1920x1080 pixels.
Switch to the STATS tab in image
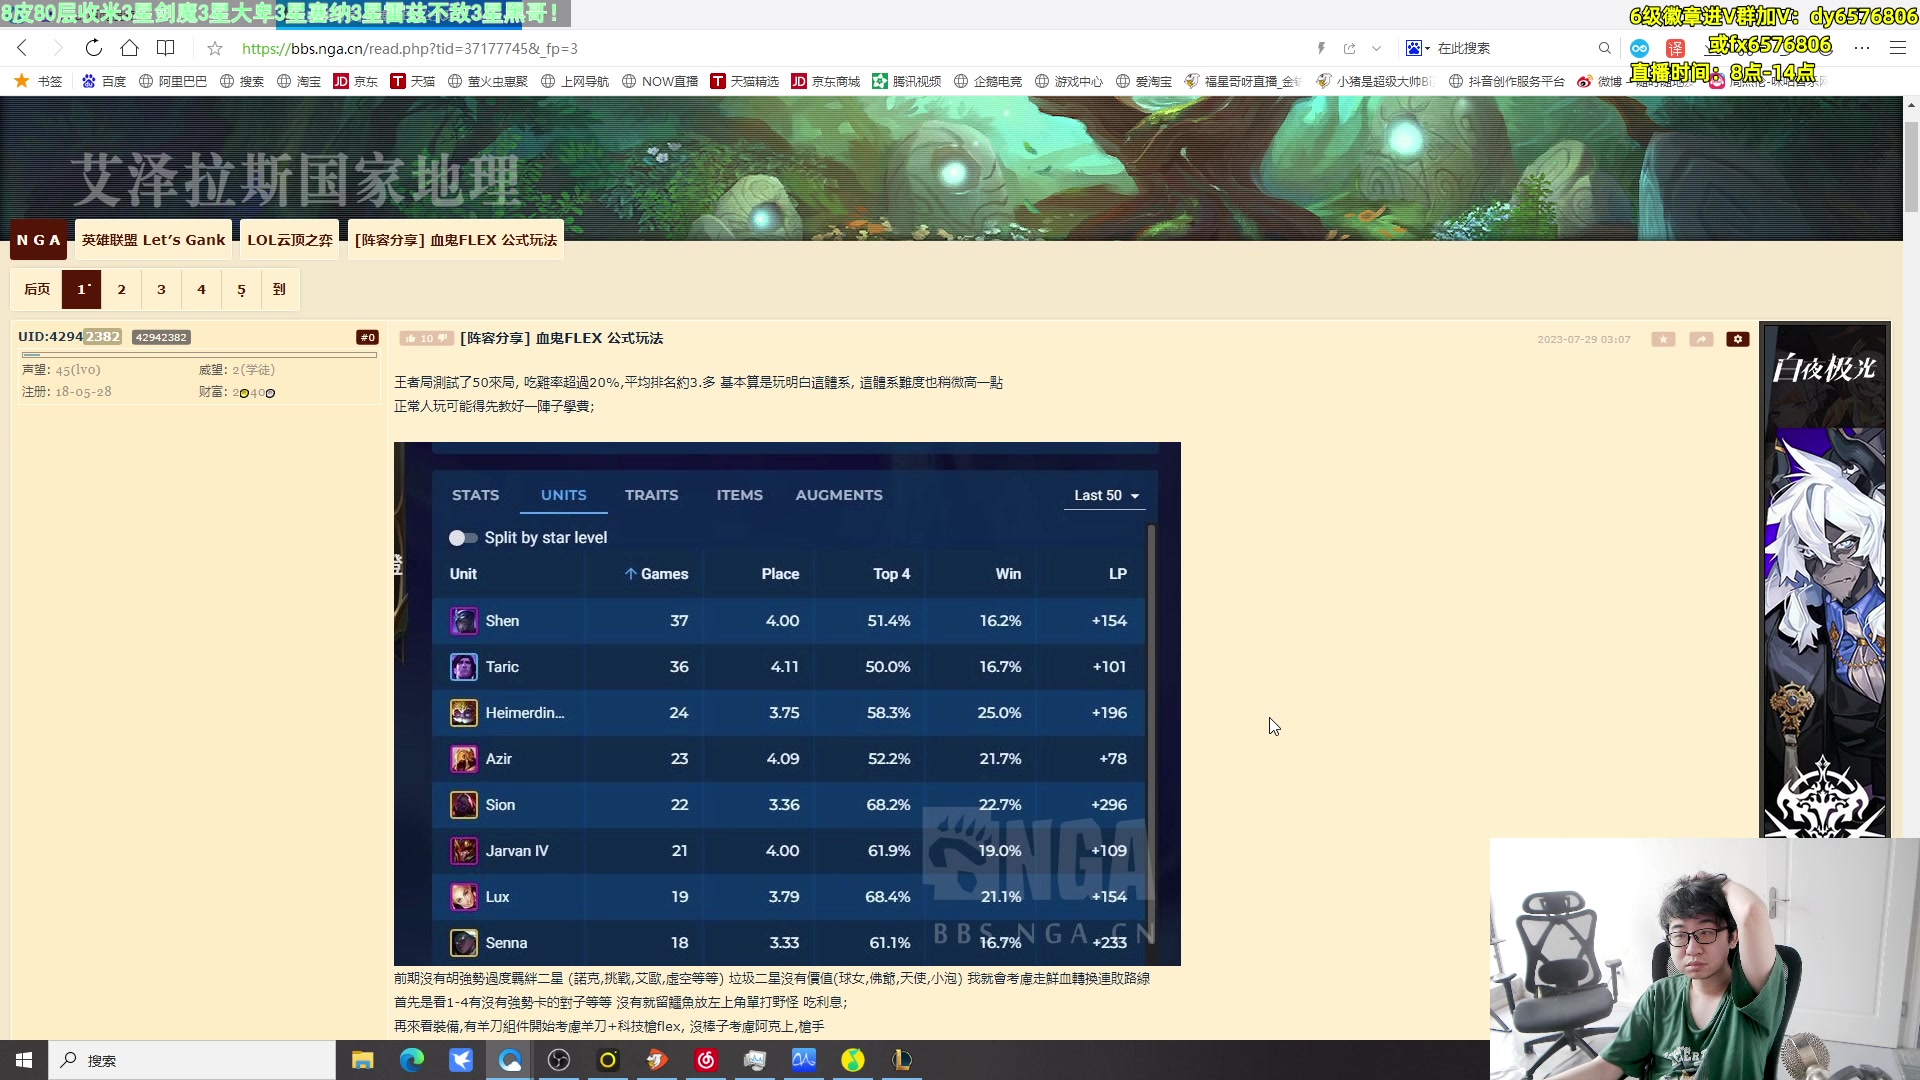click(475, 495)
